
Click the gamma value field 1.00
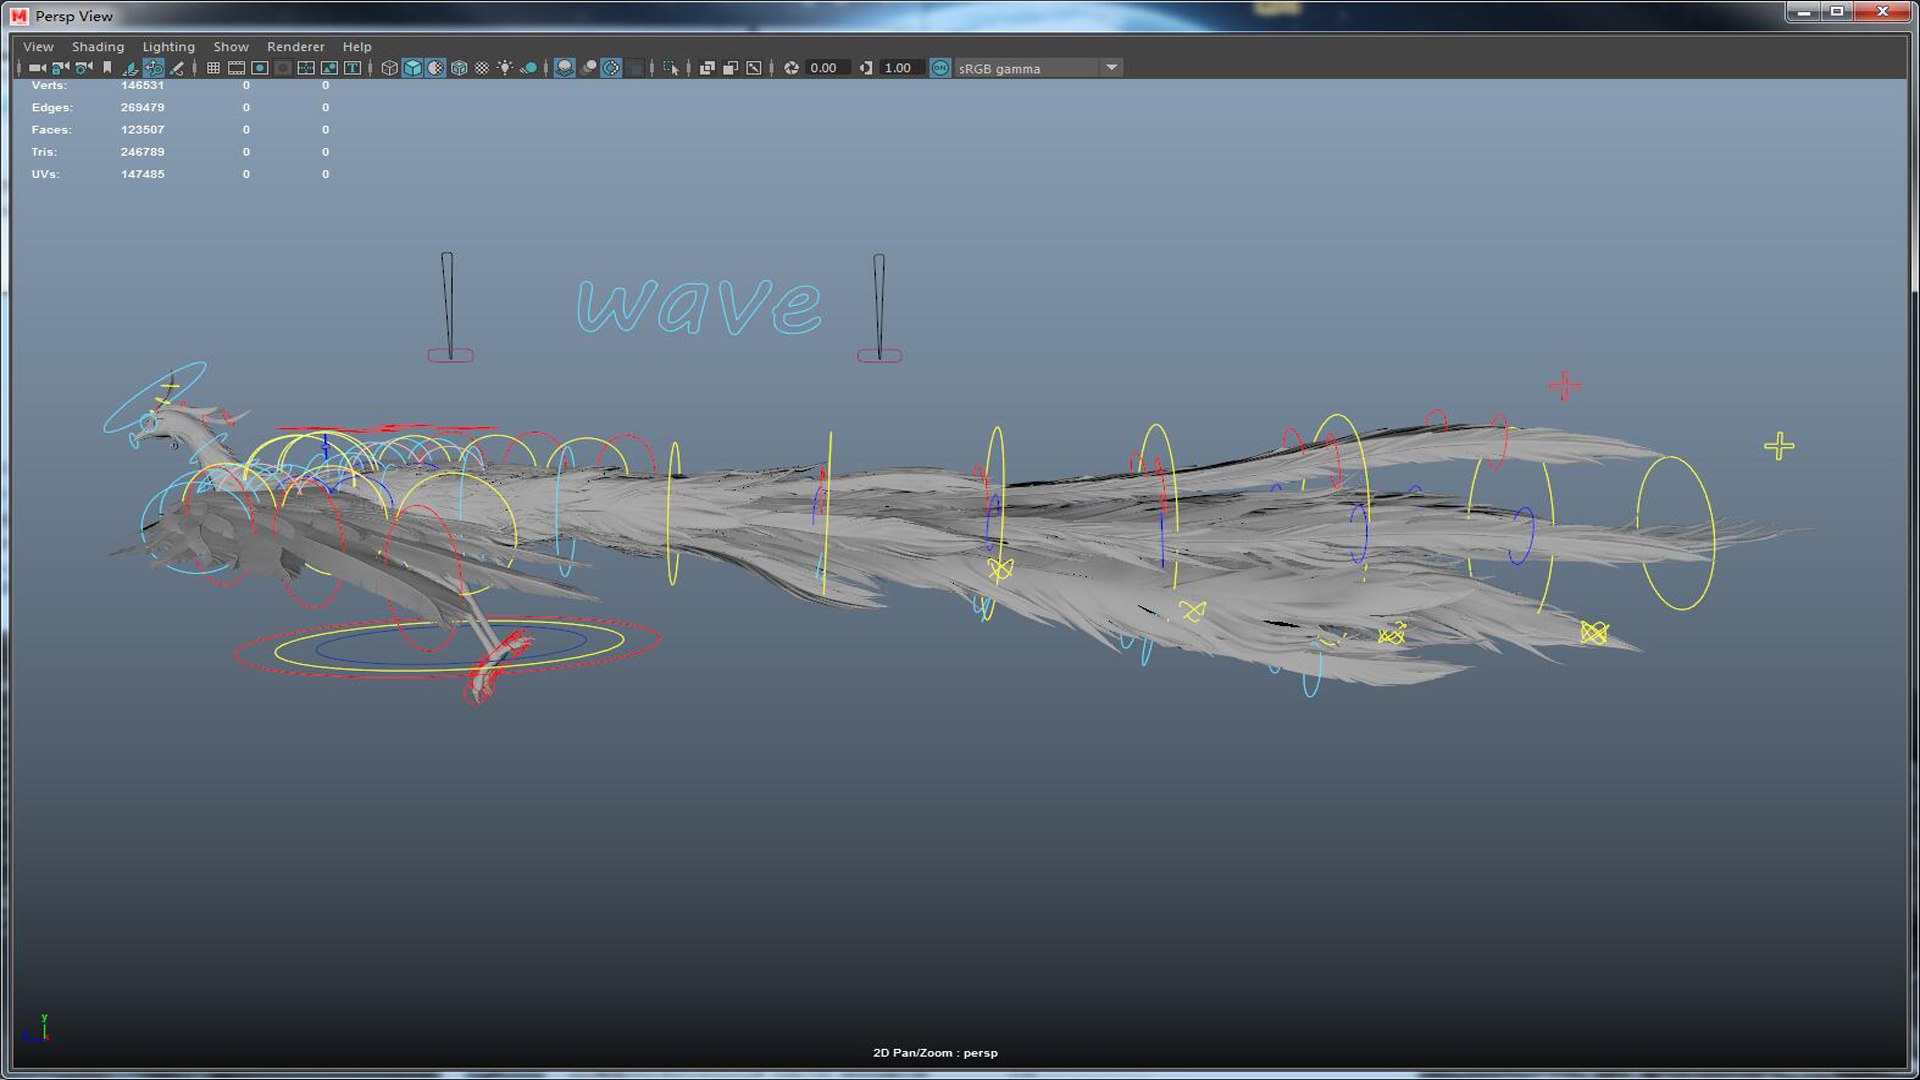point(901,68)
